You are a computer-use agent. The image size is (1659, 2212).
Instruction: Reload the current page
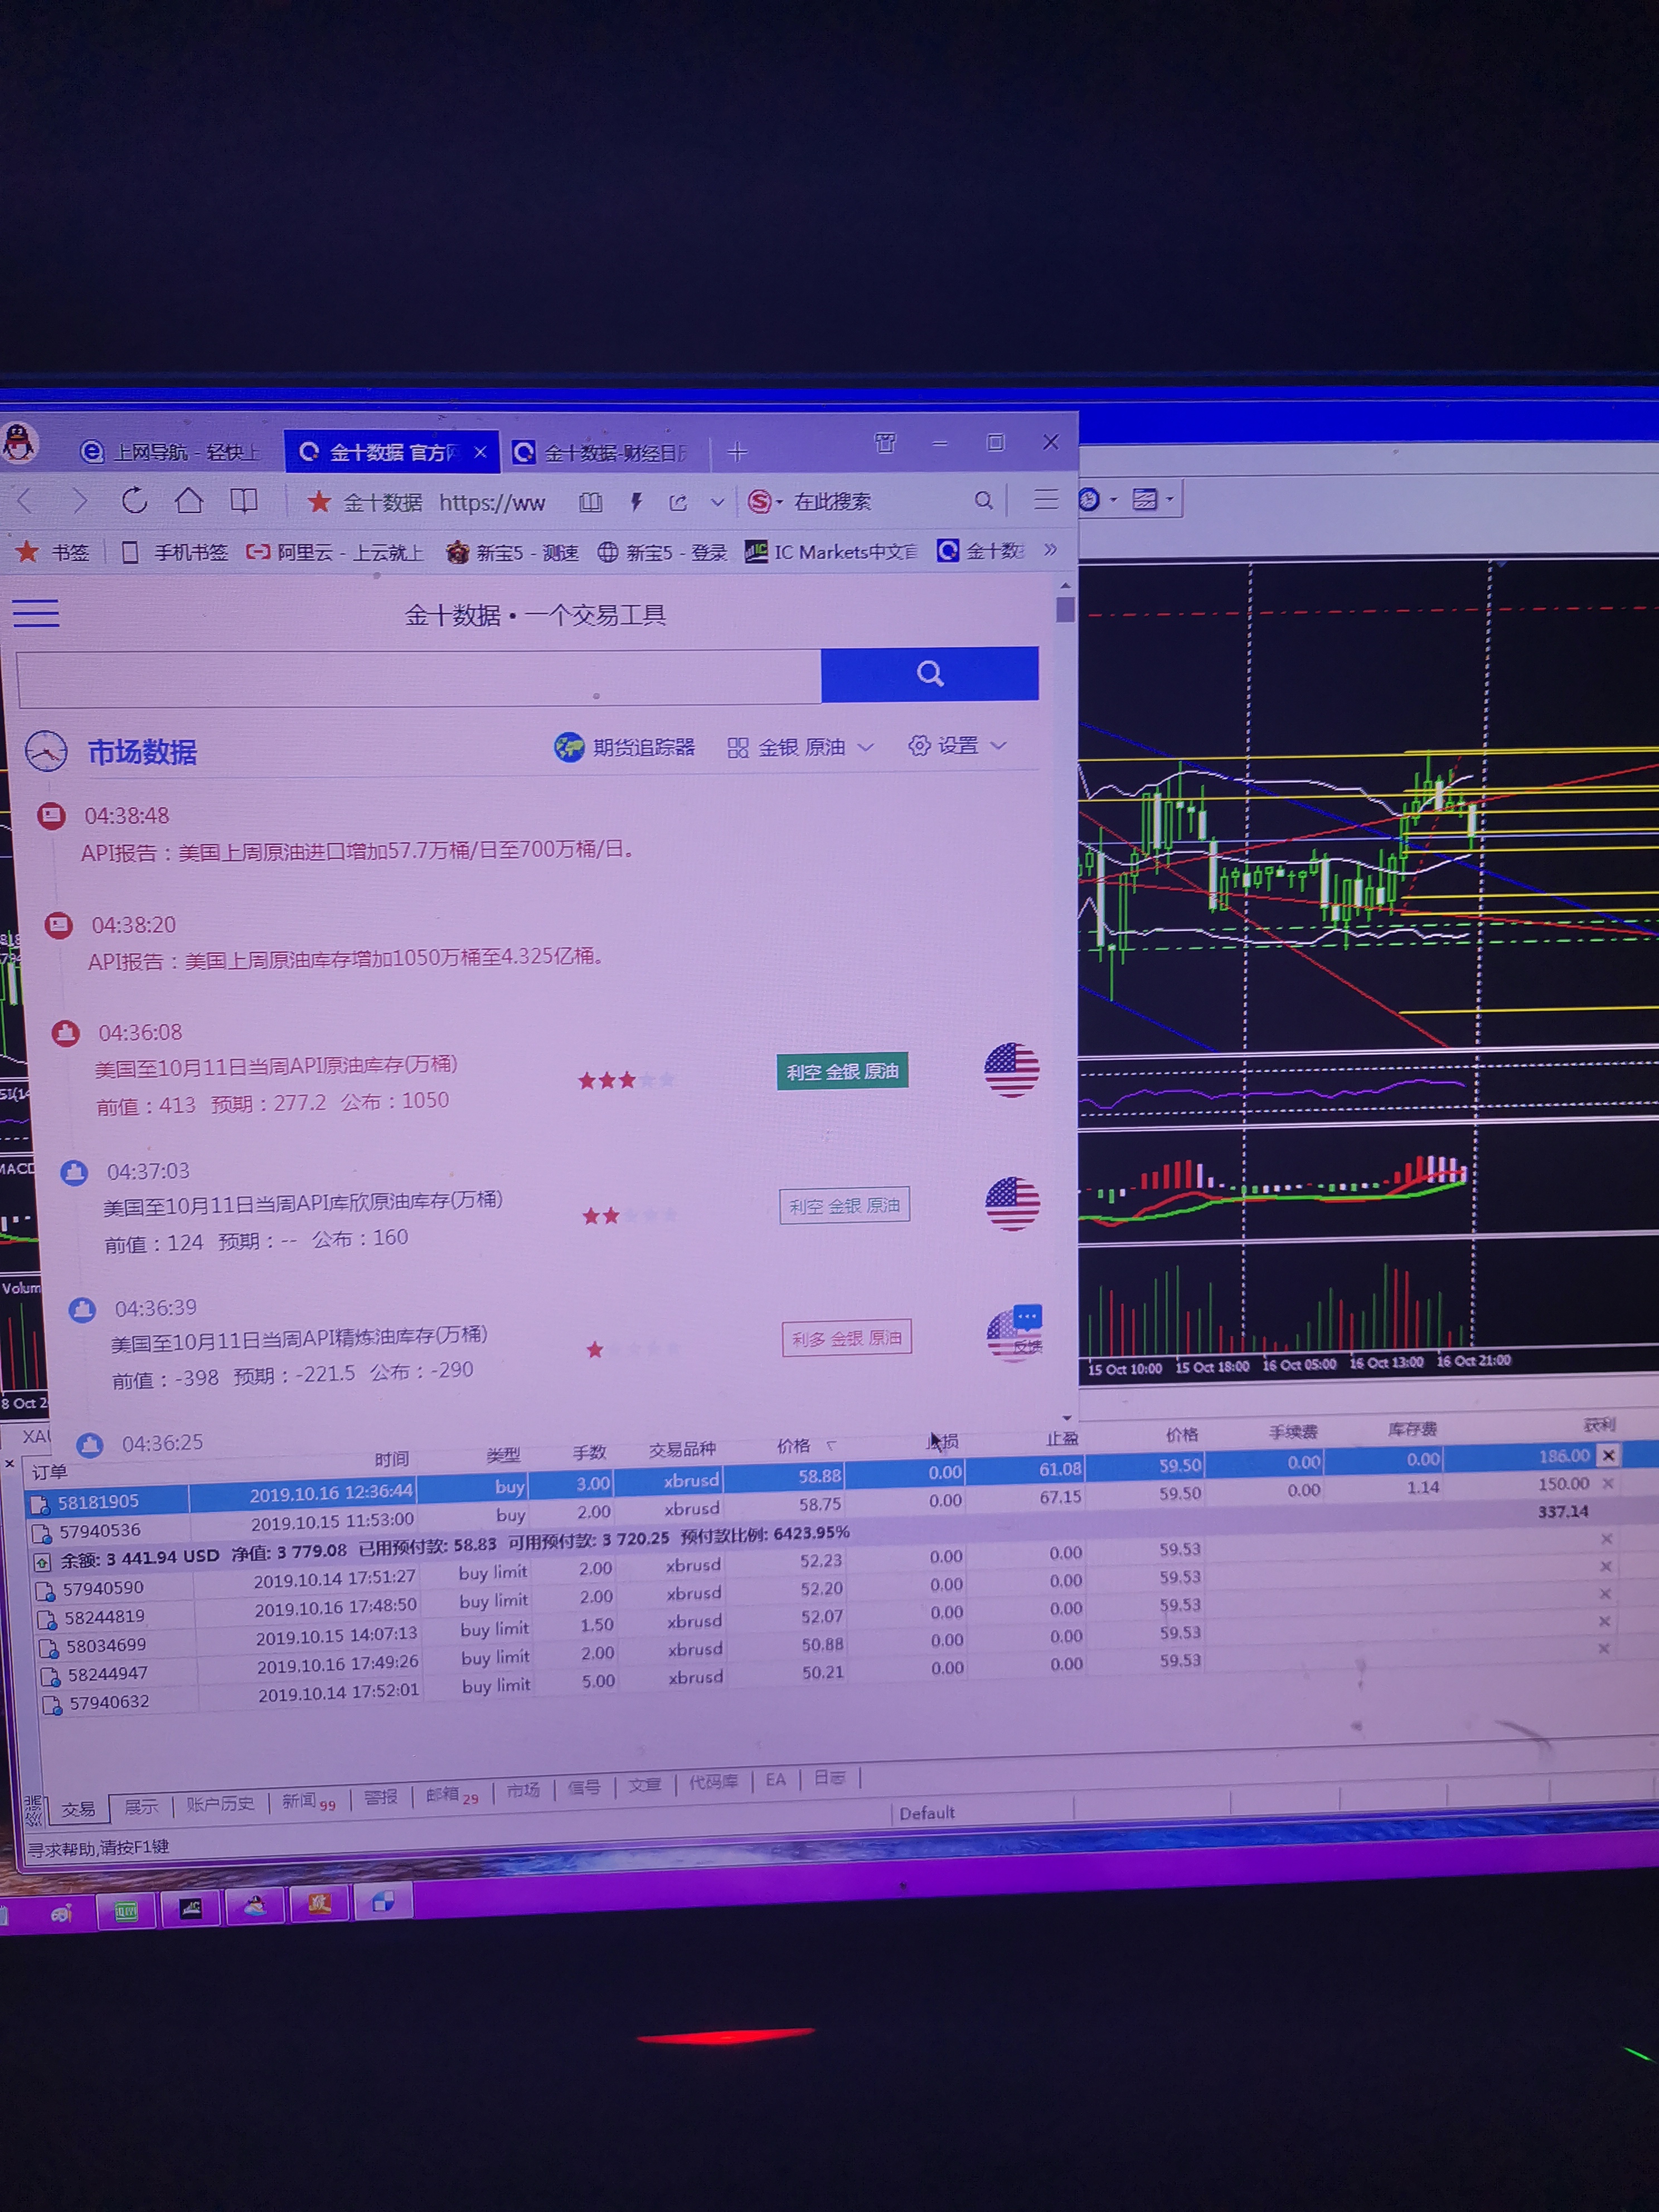[x=134, y=500]
